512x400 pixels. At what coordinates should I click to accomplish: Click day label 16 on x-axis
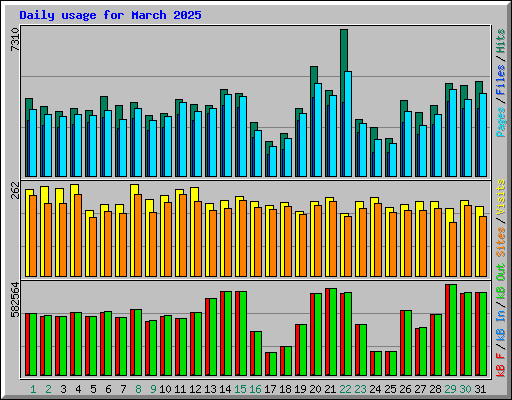point(255,389)
